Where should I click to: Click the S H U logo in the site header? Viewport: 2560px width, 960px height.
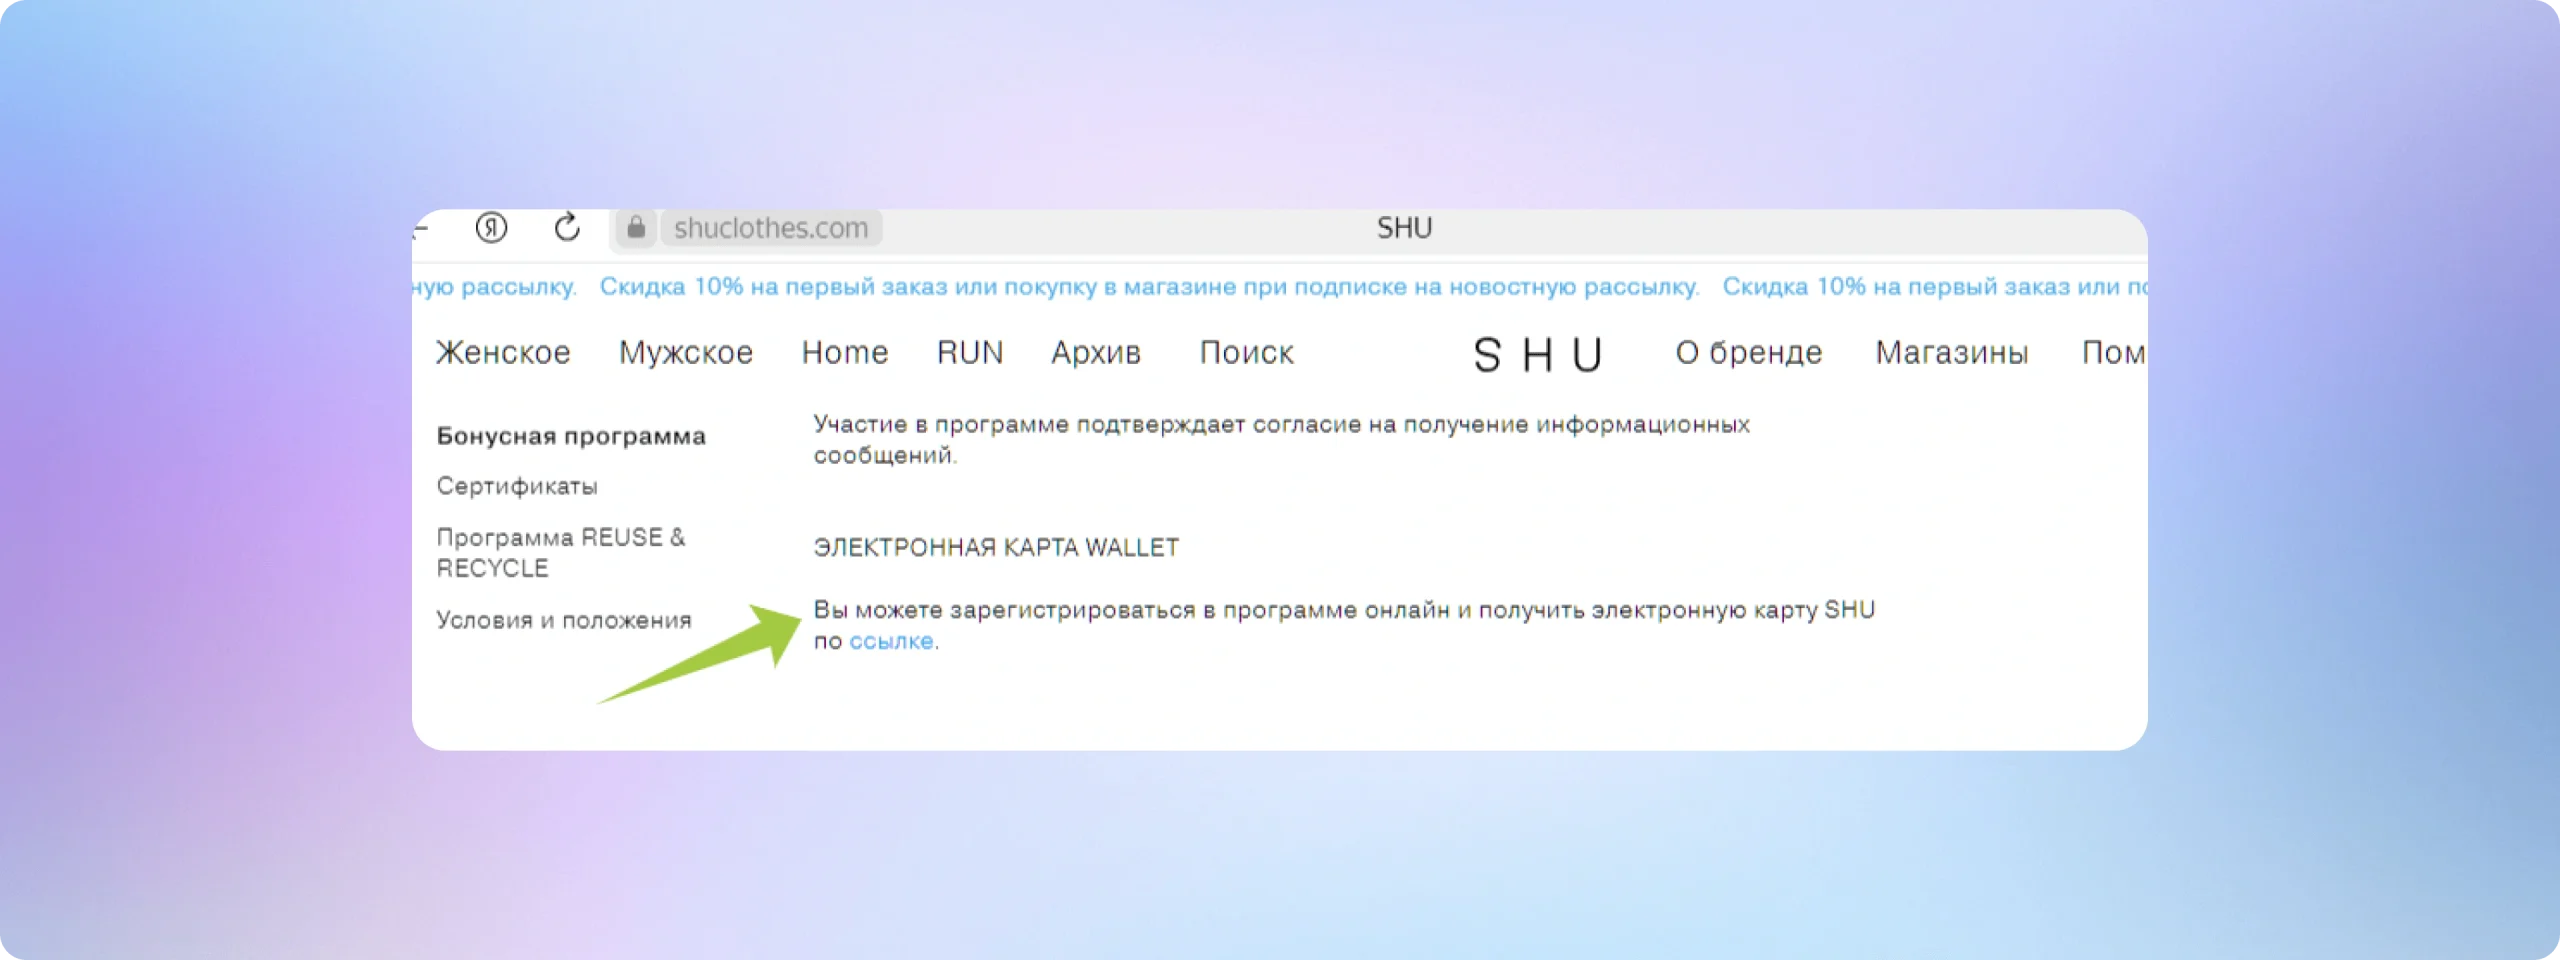[1538, 355]
